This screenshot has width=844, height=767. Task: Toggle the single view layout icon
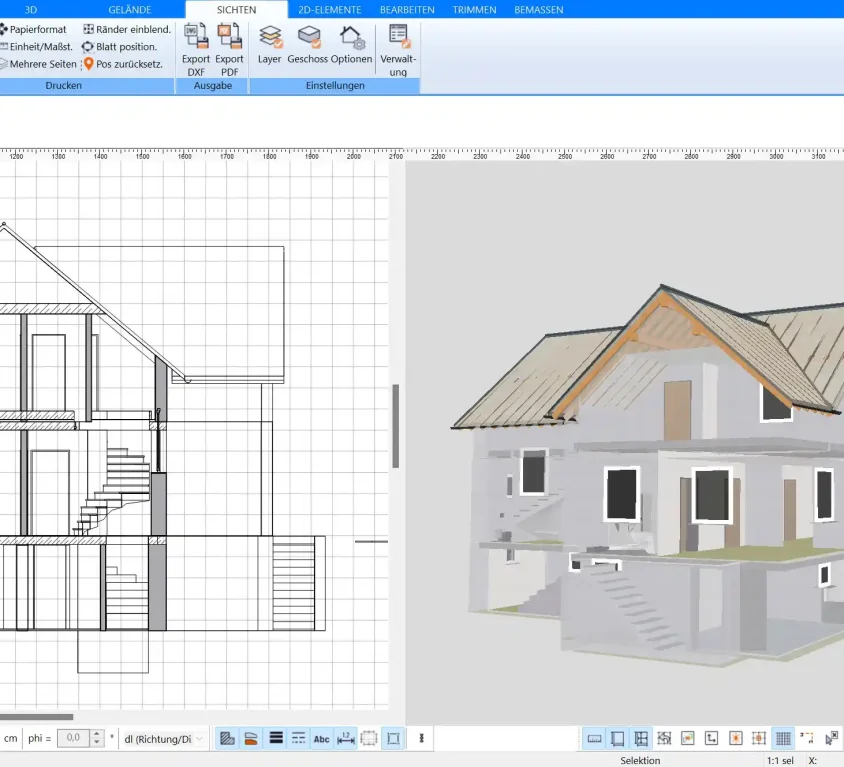(x=617, y=738)
